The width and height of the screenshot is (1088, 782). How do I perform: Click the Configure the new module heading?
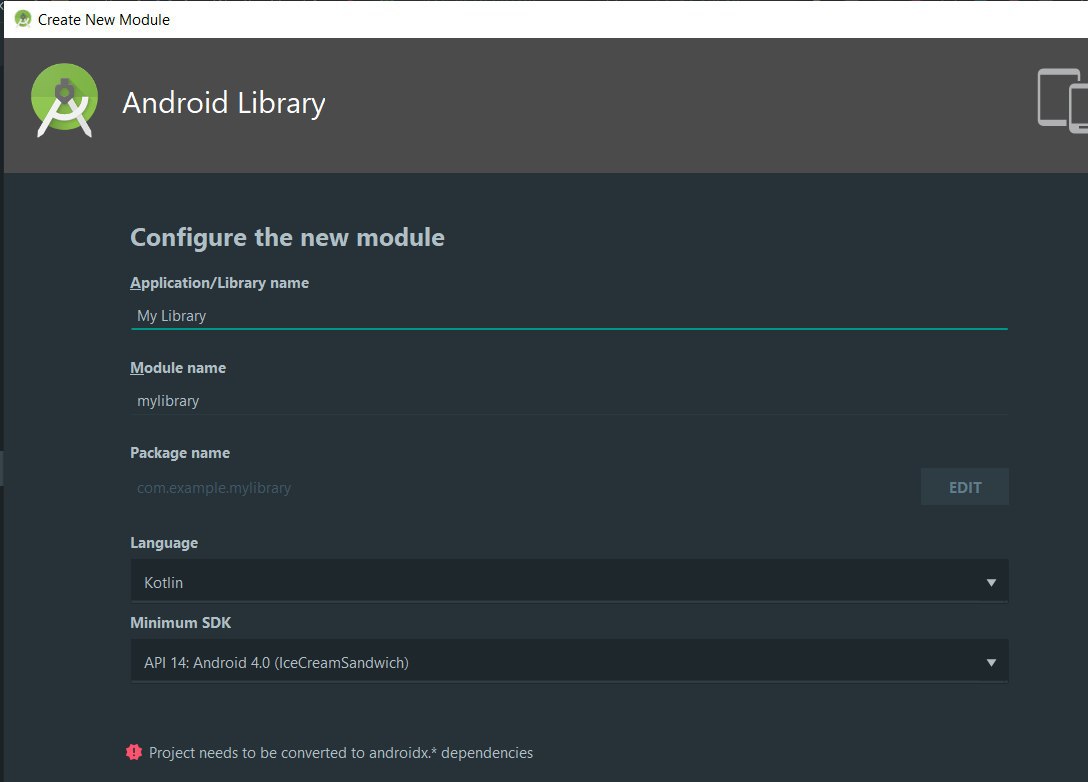coord(287,238)
